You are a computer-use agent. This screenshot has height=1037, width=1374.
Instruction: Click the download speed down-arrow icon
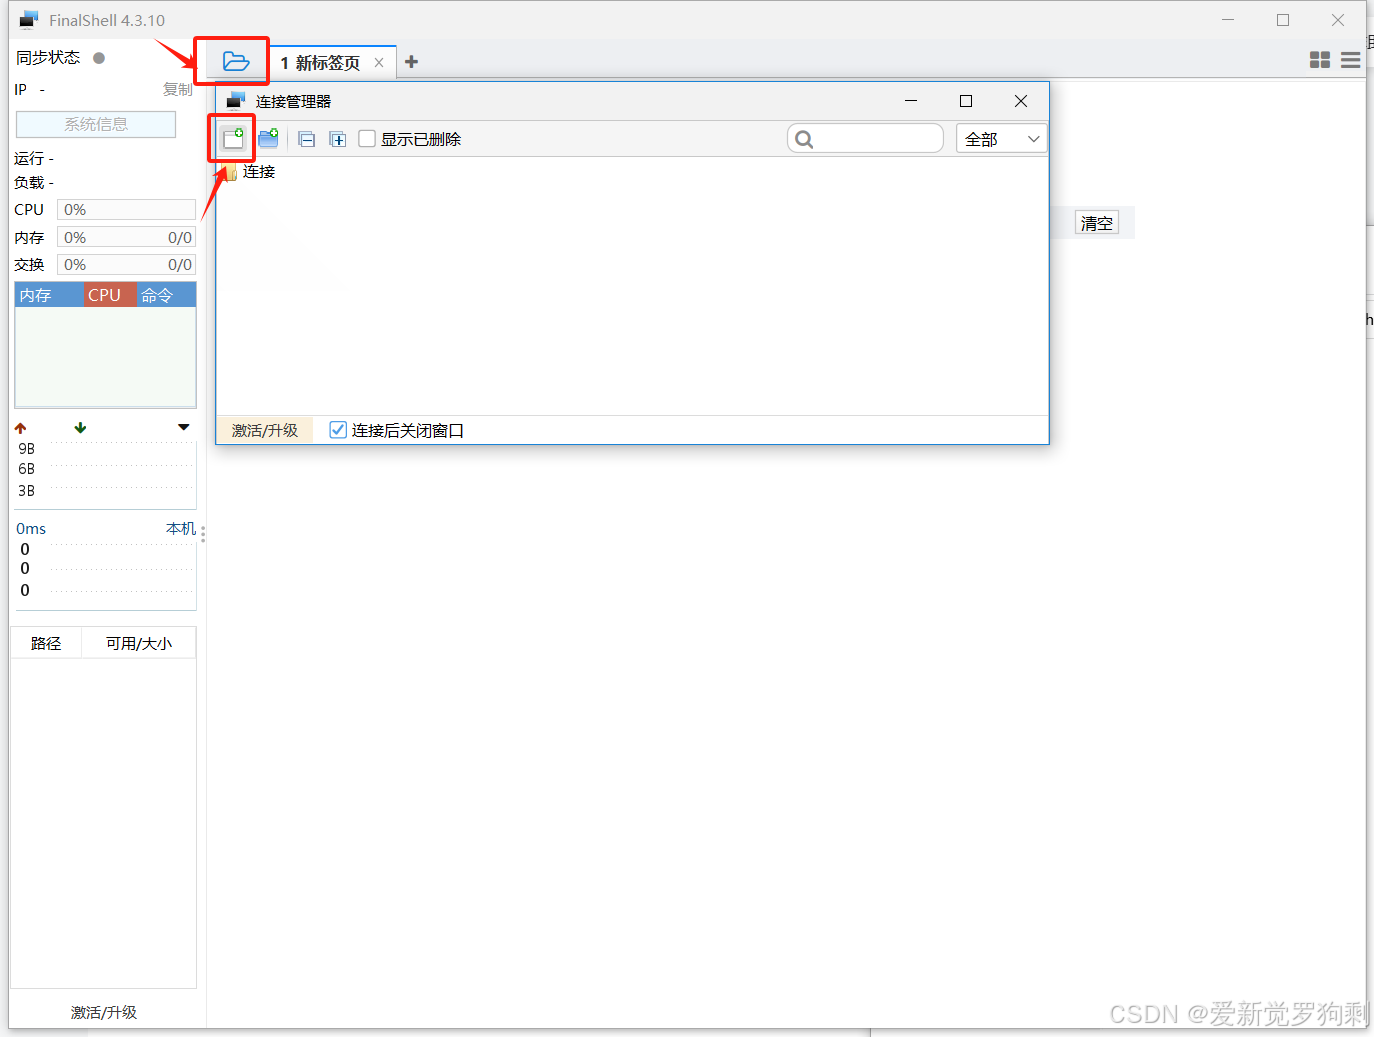coord(81,428)
